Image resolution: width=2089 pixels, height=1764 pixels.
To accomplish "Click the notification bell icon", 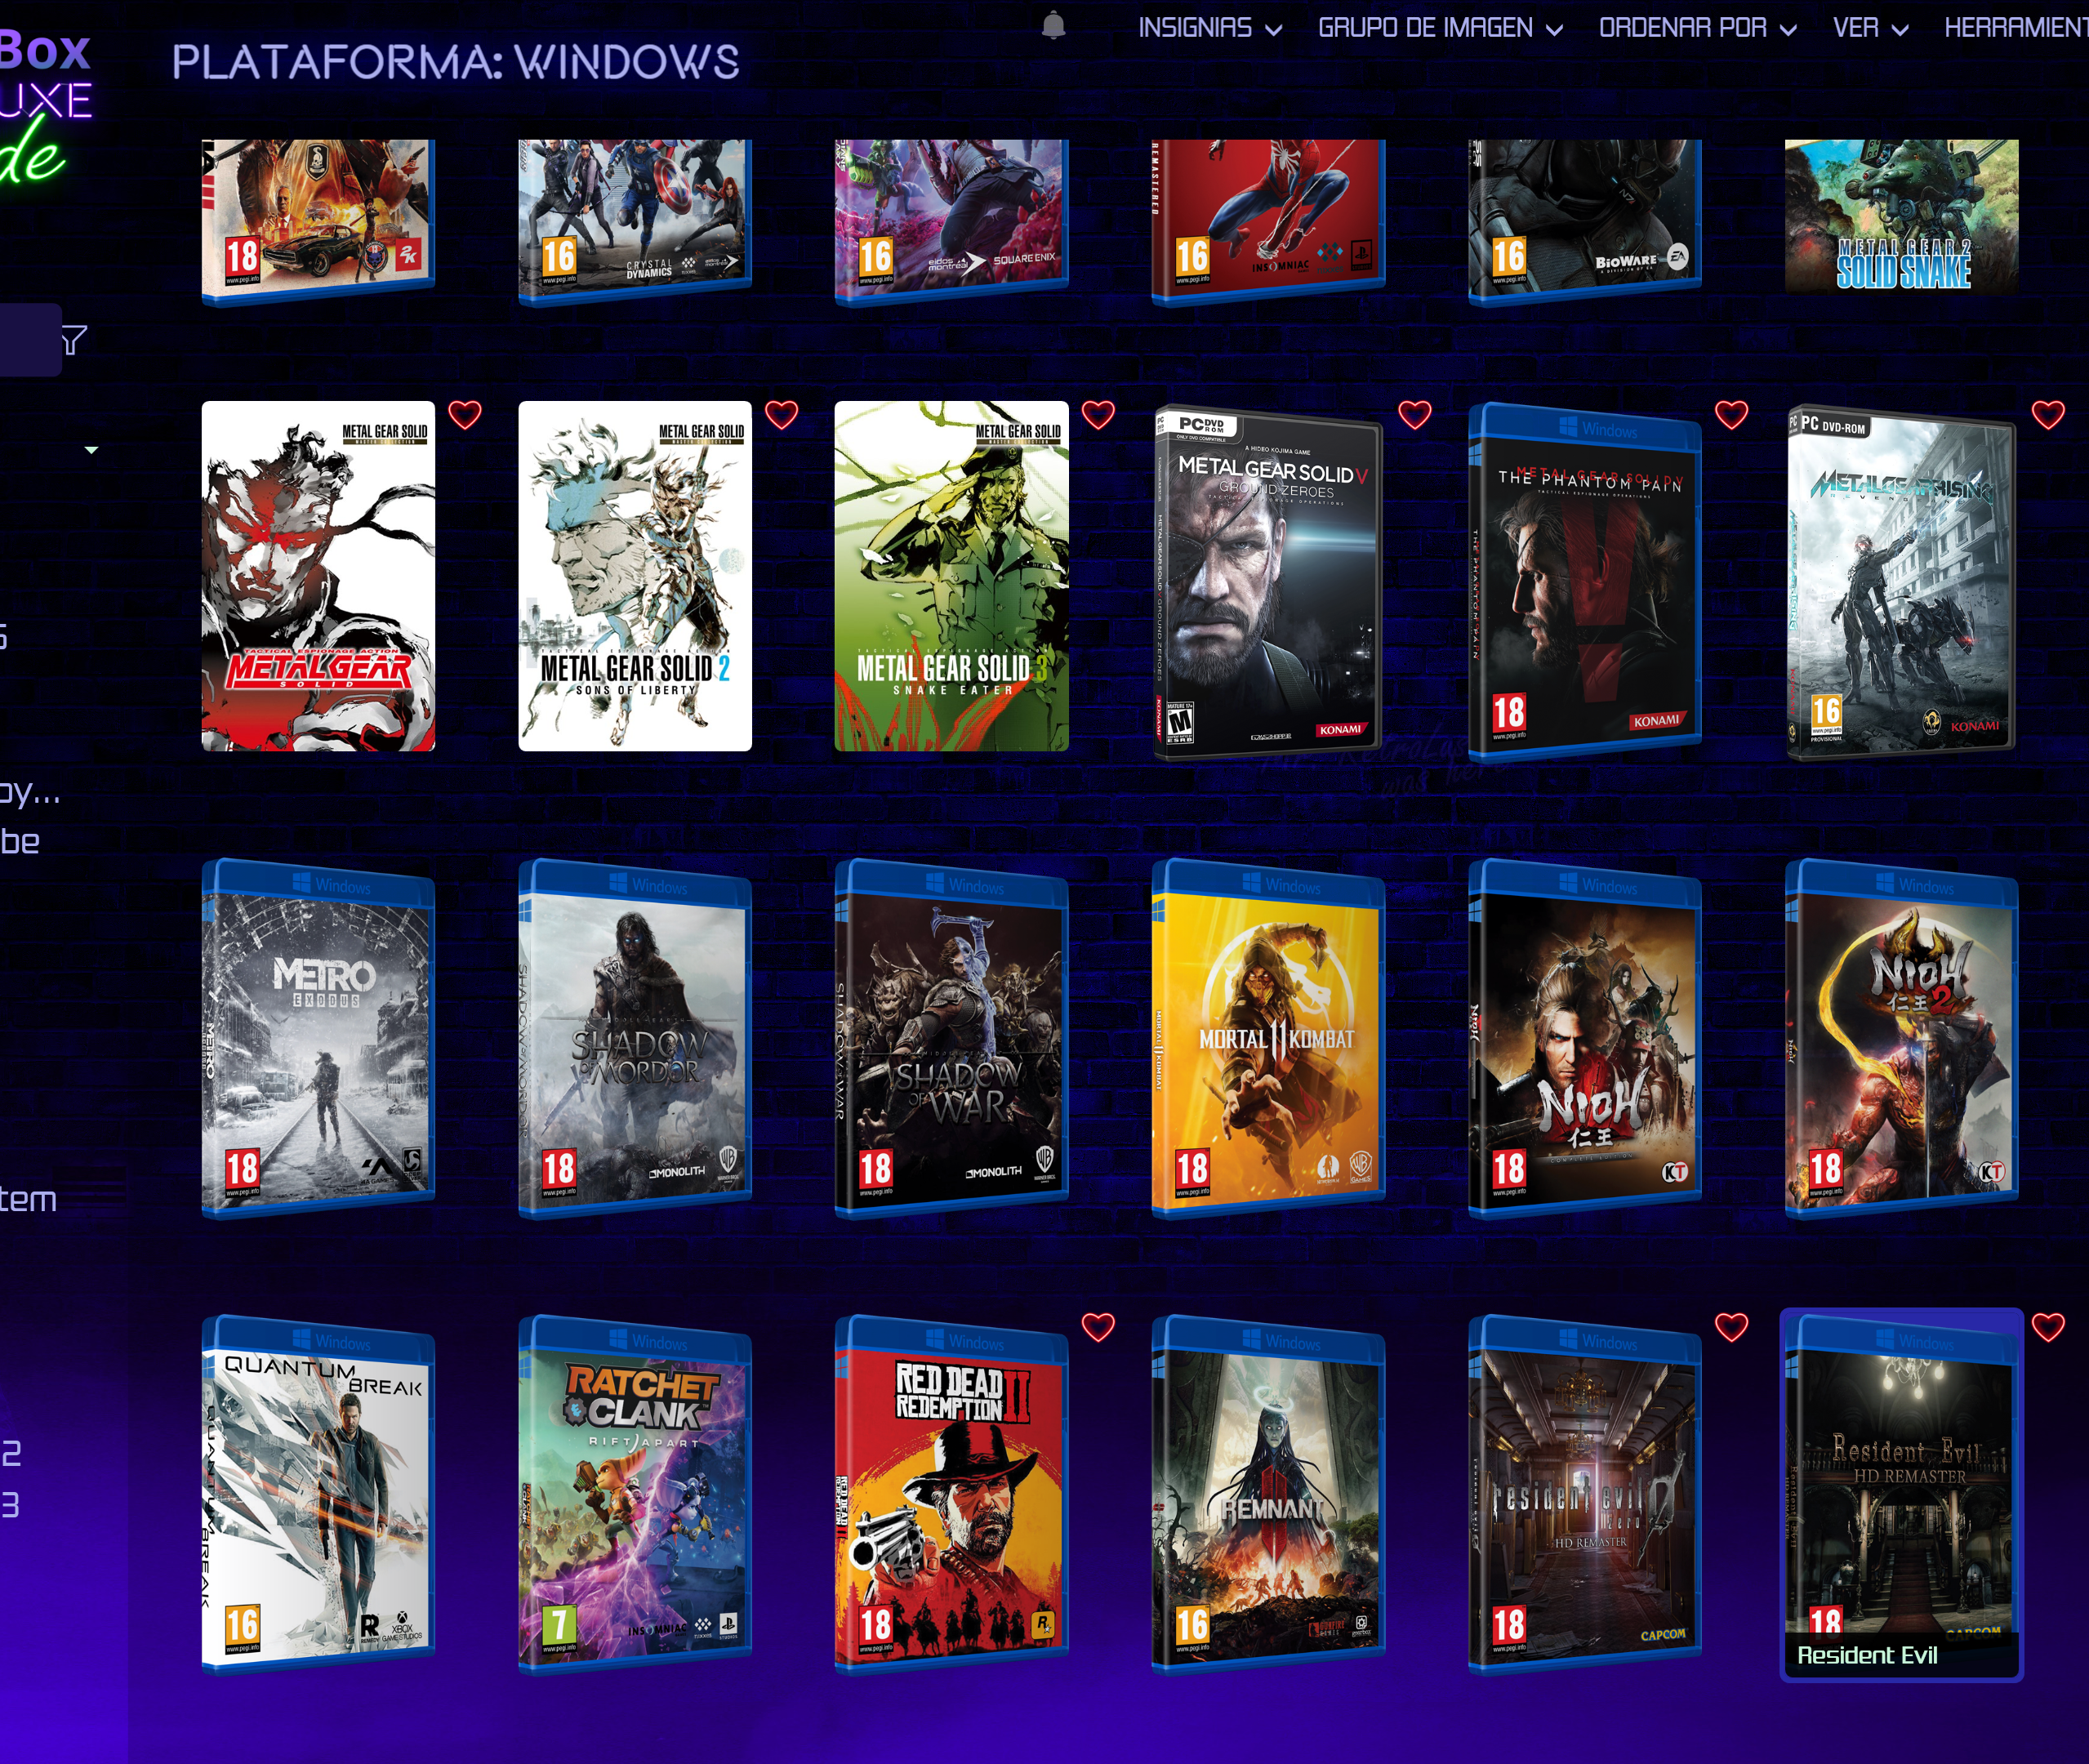I will coord(1053,26).
